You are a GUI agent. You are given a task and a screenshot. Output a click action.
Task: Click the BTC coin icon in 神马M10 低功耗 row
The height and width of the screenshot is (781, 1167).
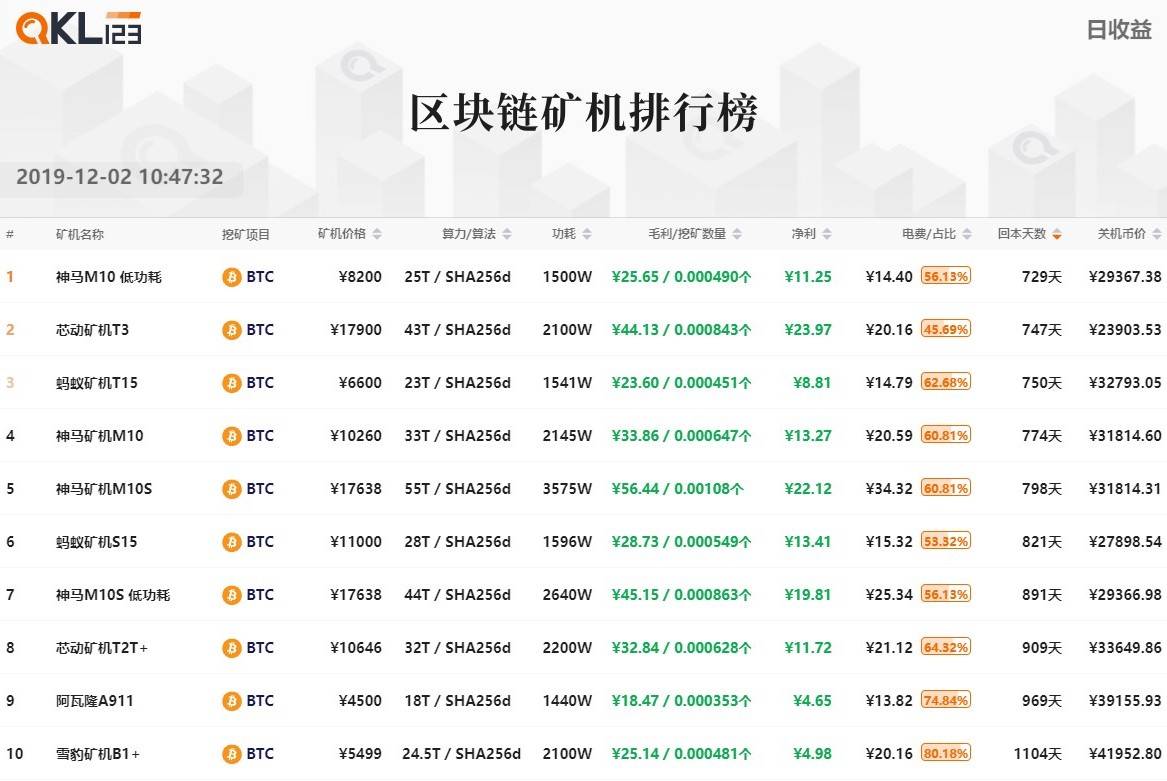click(x=231, y=277)
